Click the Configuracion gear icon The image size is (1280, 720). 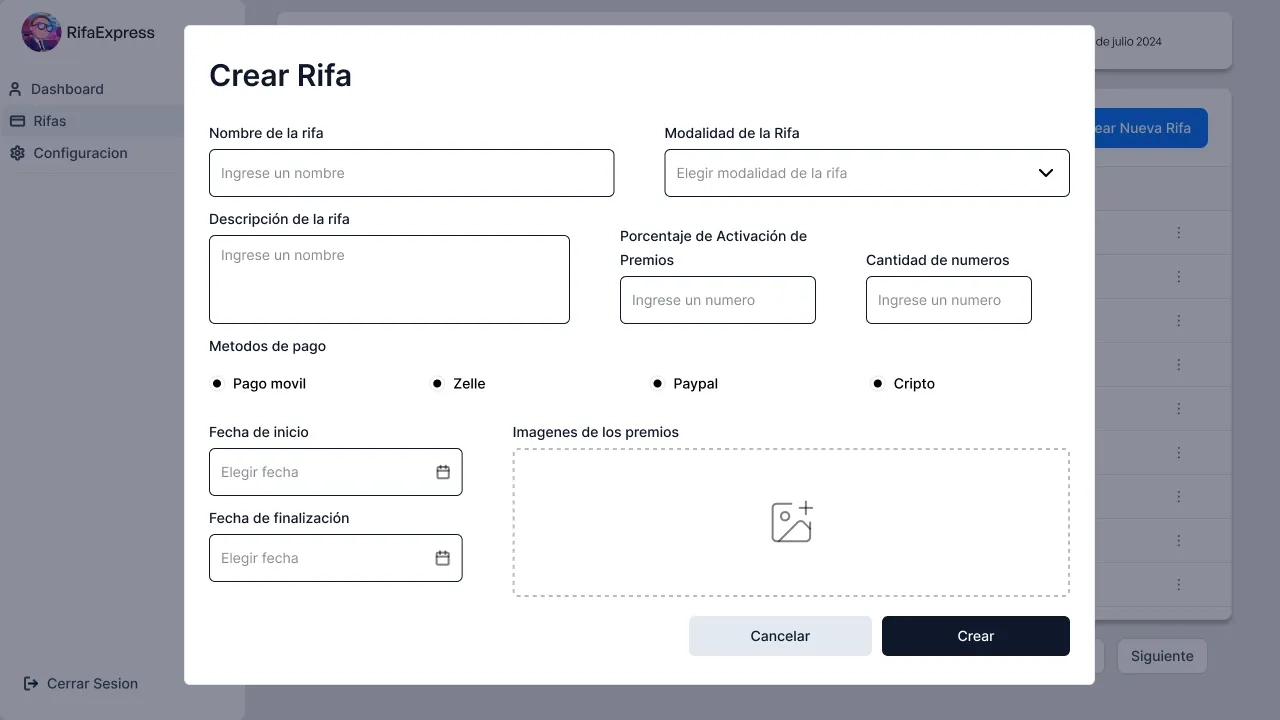[x=15, y=153]
